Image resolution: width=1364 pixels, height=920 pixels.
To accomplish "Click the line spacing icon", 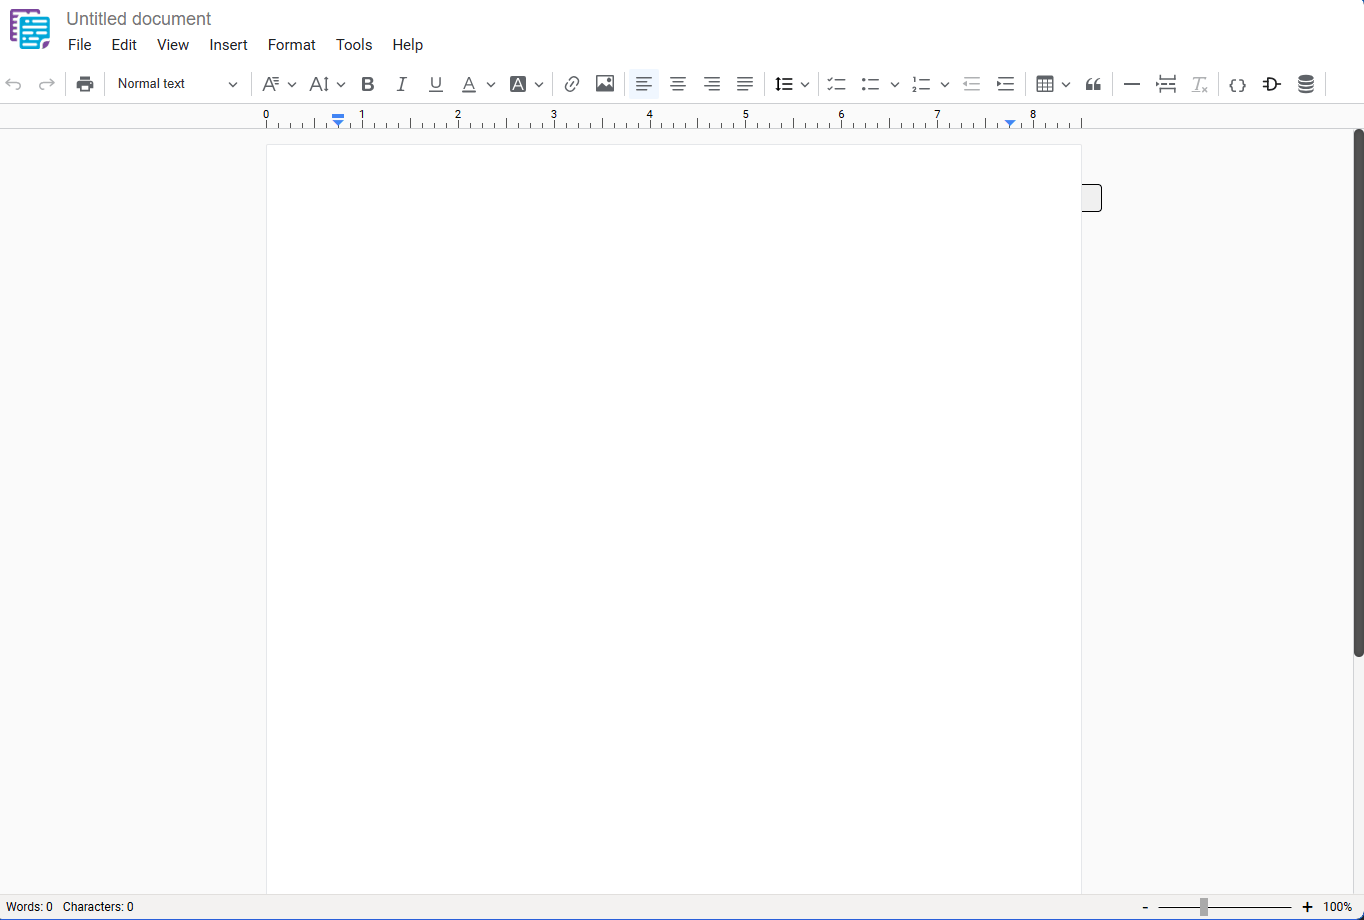I will (x=784, y=84).
